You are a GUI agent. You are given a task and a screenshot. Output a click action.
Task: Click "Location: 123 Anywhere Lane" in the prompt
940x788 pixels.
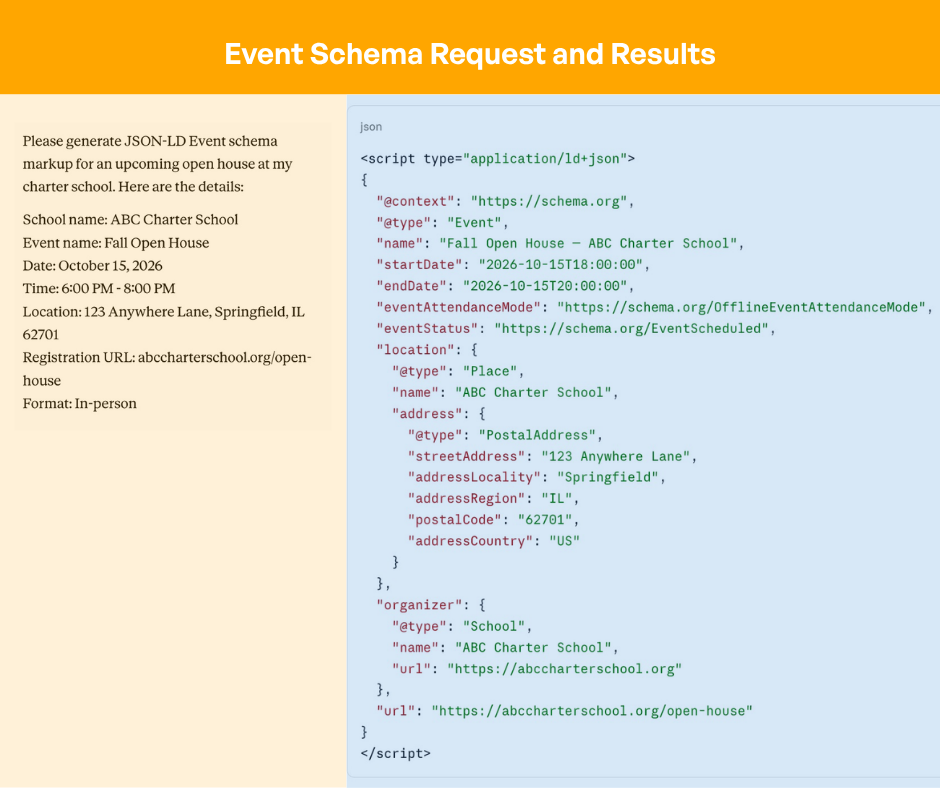click(164, 323)
